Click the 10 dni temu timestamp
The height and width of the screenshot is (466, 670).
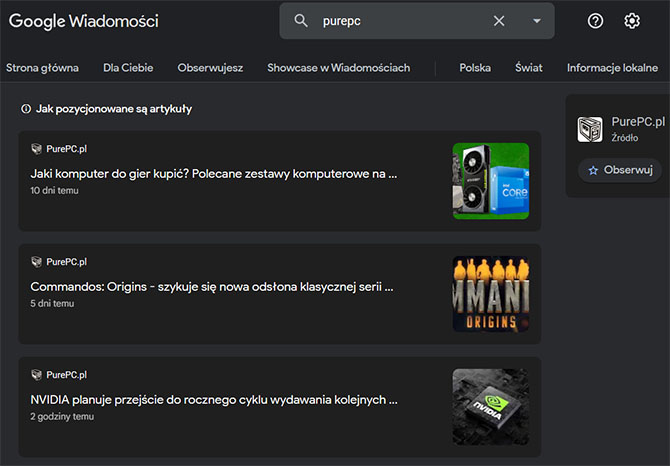(54, 191)
